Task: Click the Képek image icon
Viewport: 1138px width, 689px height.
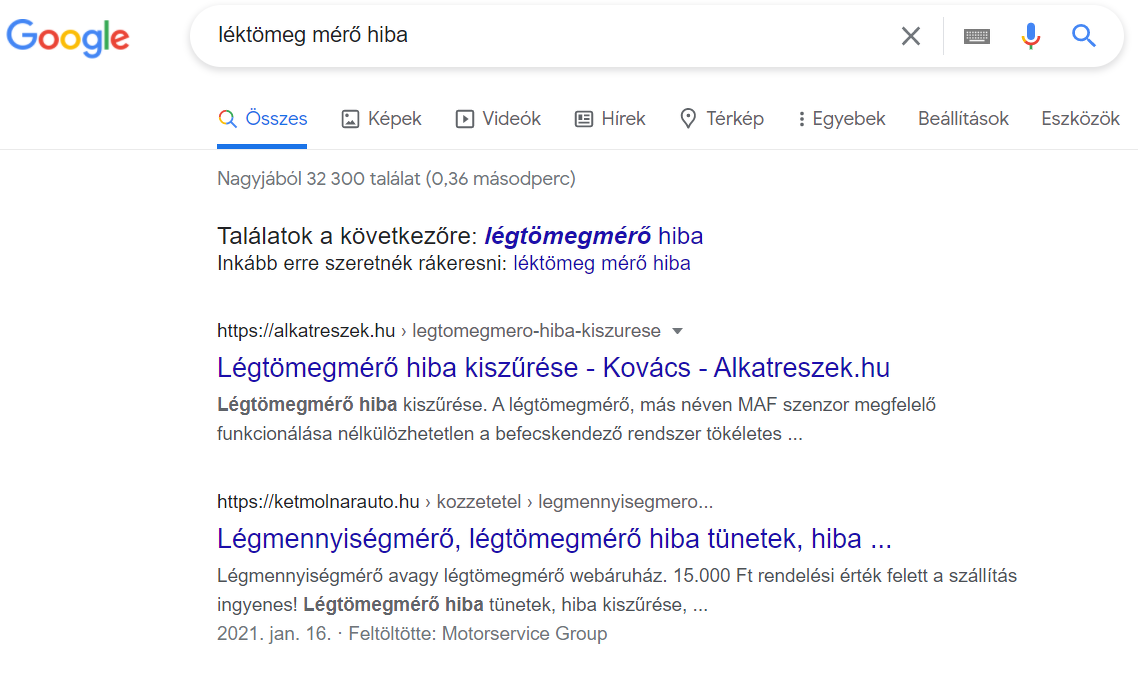Action: [350, 119]
